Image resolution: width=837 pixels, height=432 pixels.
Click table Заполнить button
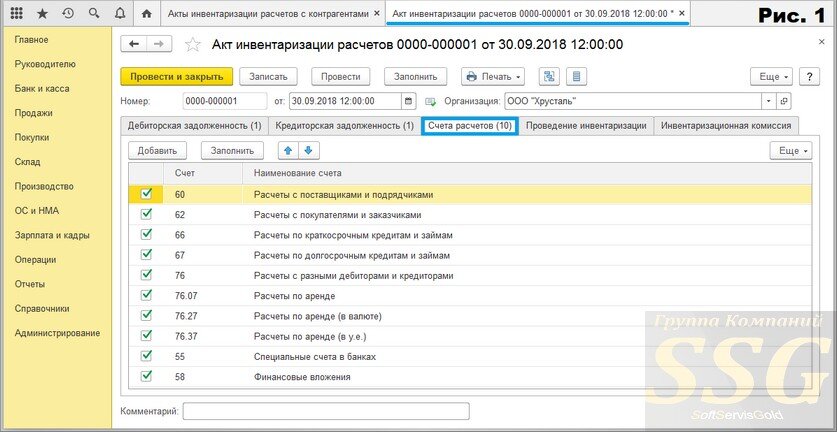232,151
